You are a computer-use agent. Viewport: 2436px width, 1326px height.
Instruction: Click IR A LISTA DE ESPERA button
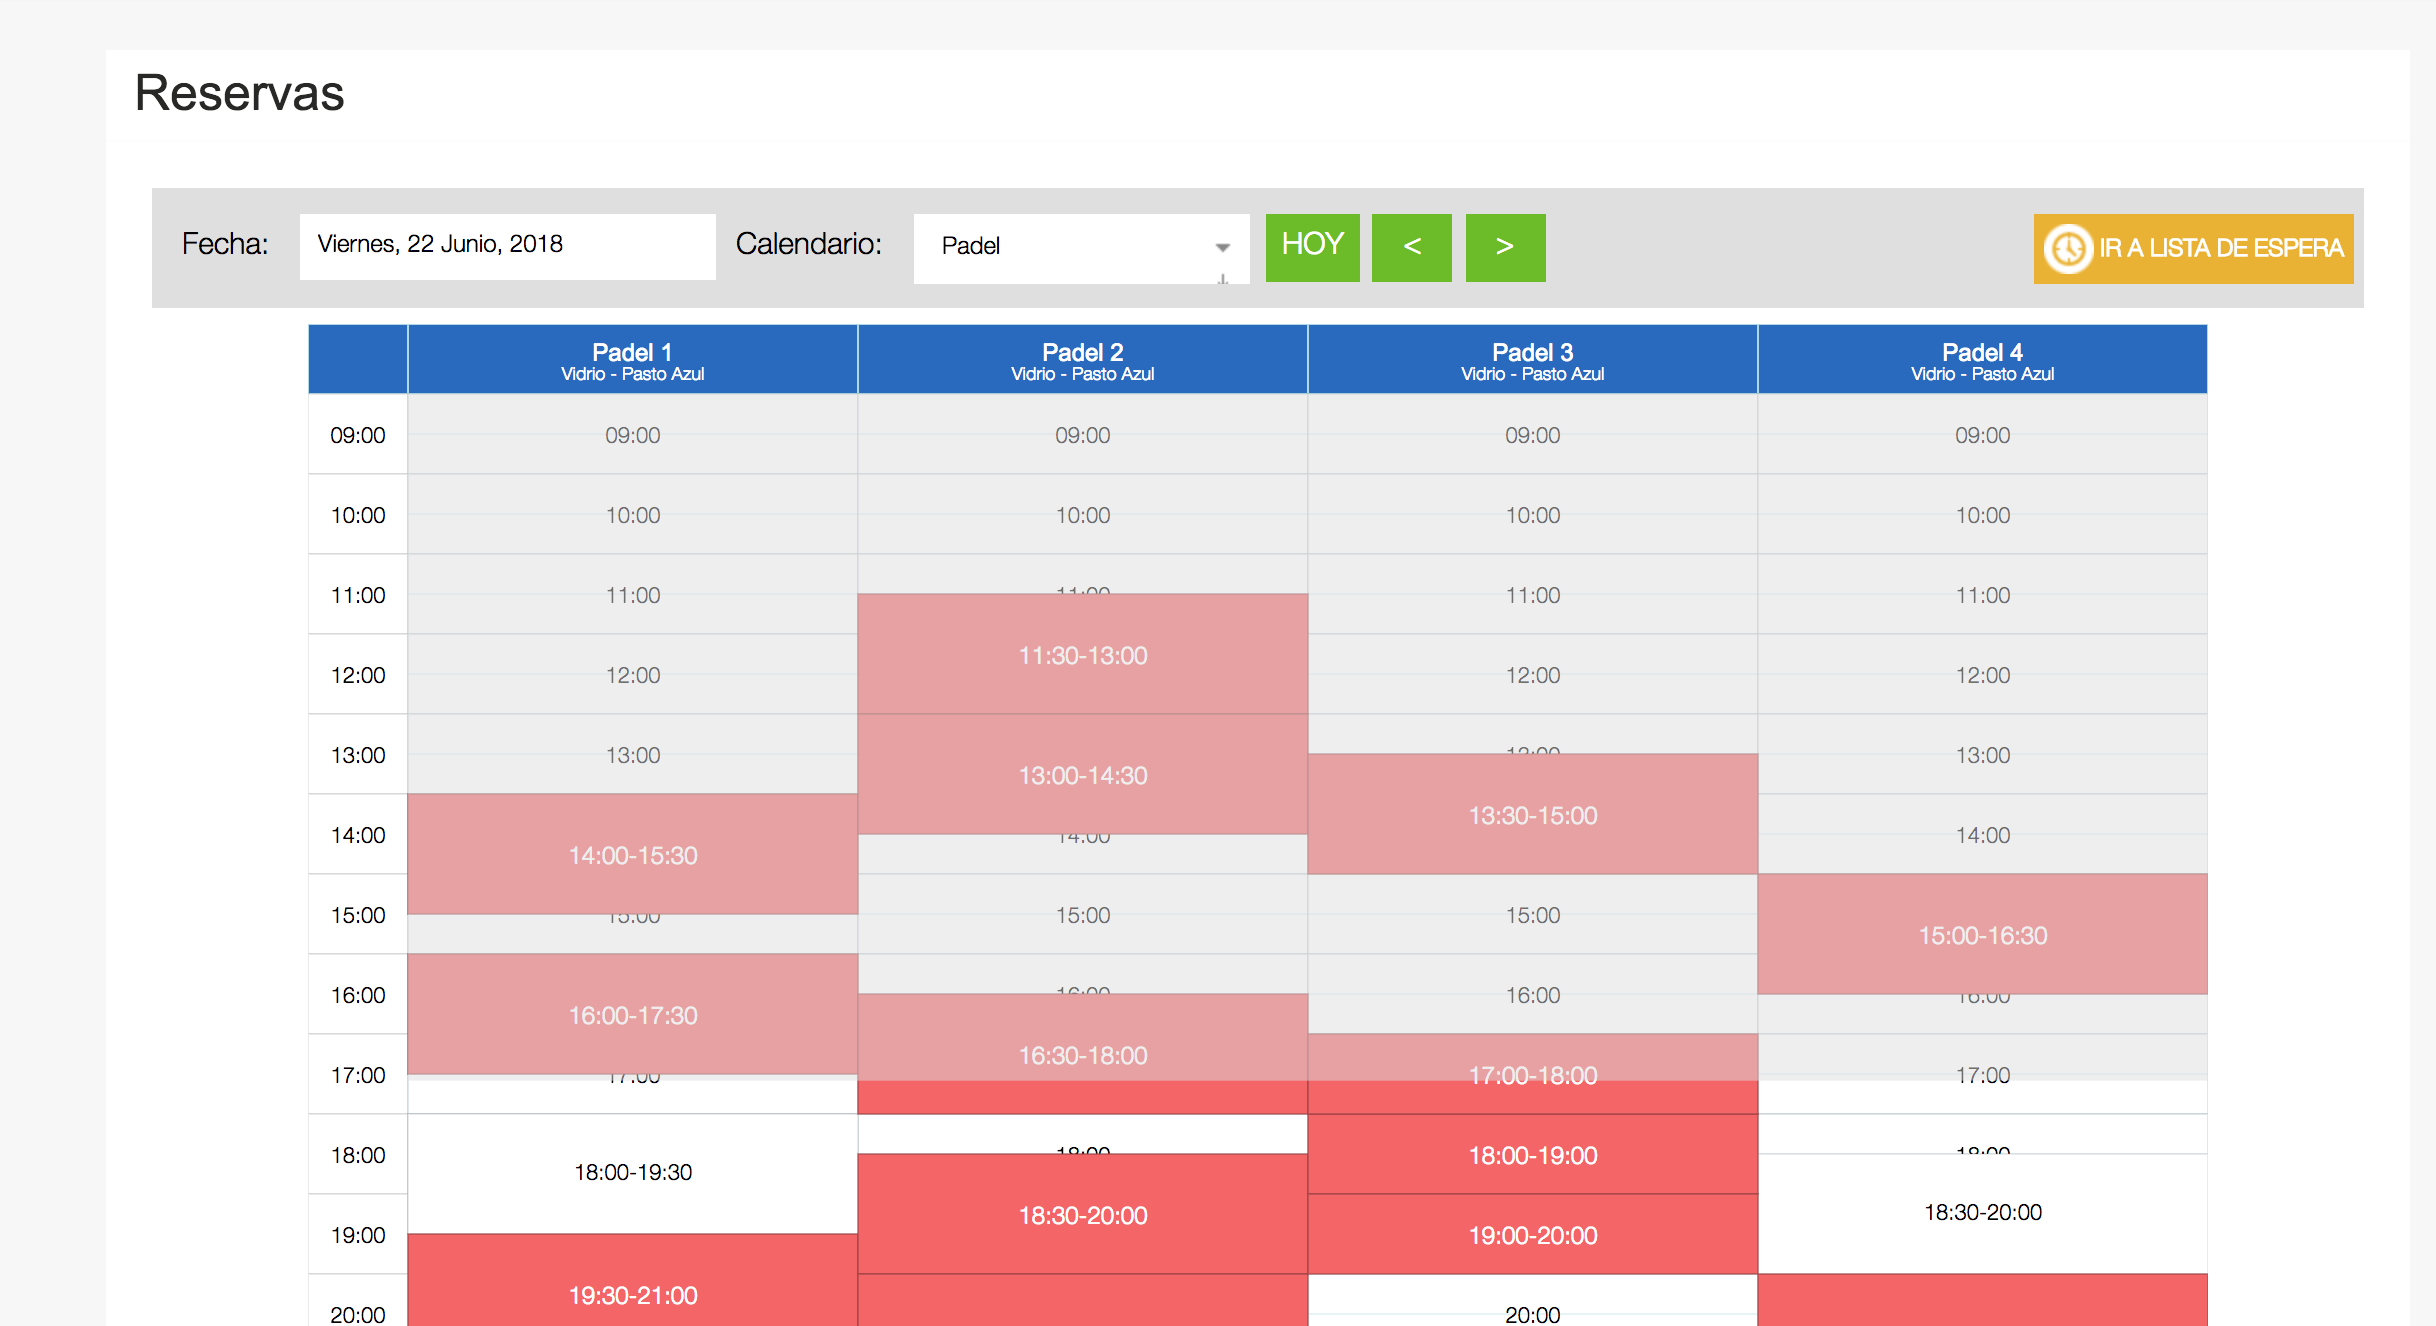2220,249
